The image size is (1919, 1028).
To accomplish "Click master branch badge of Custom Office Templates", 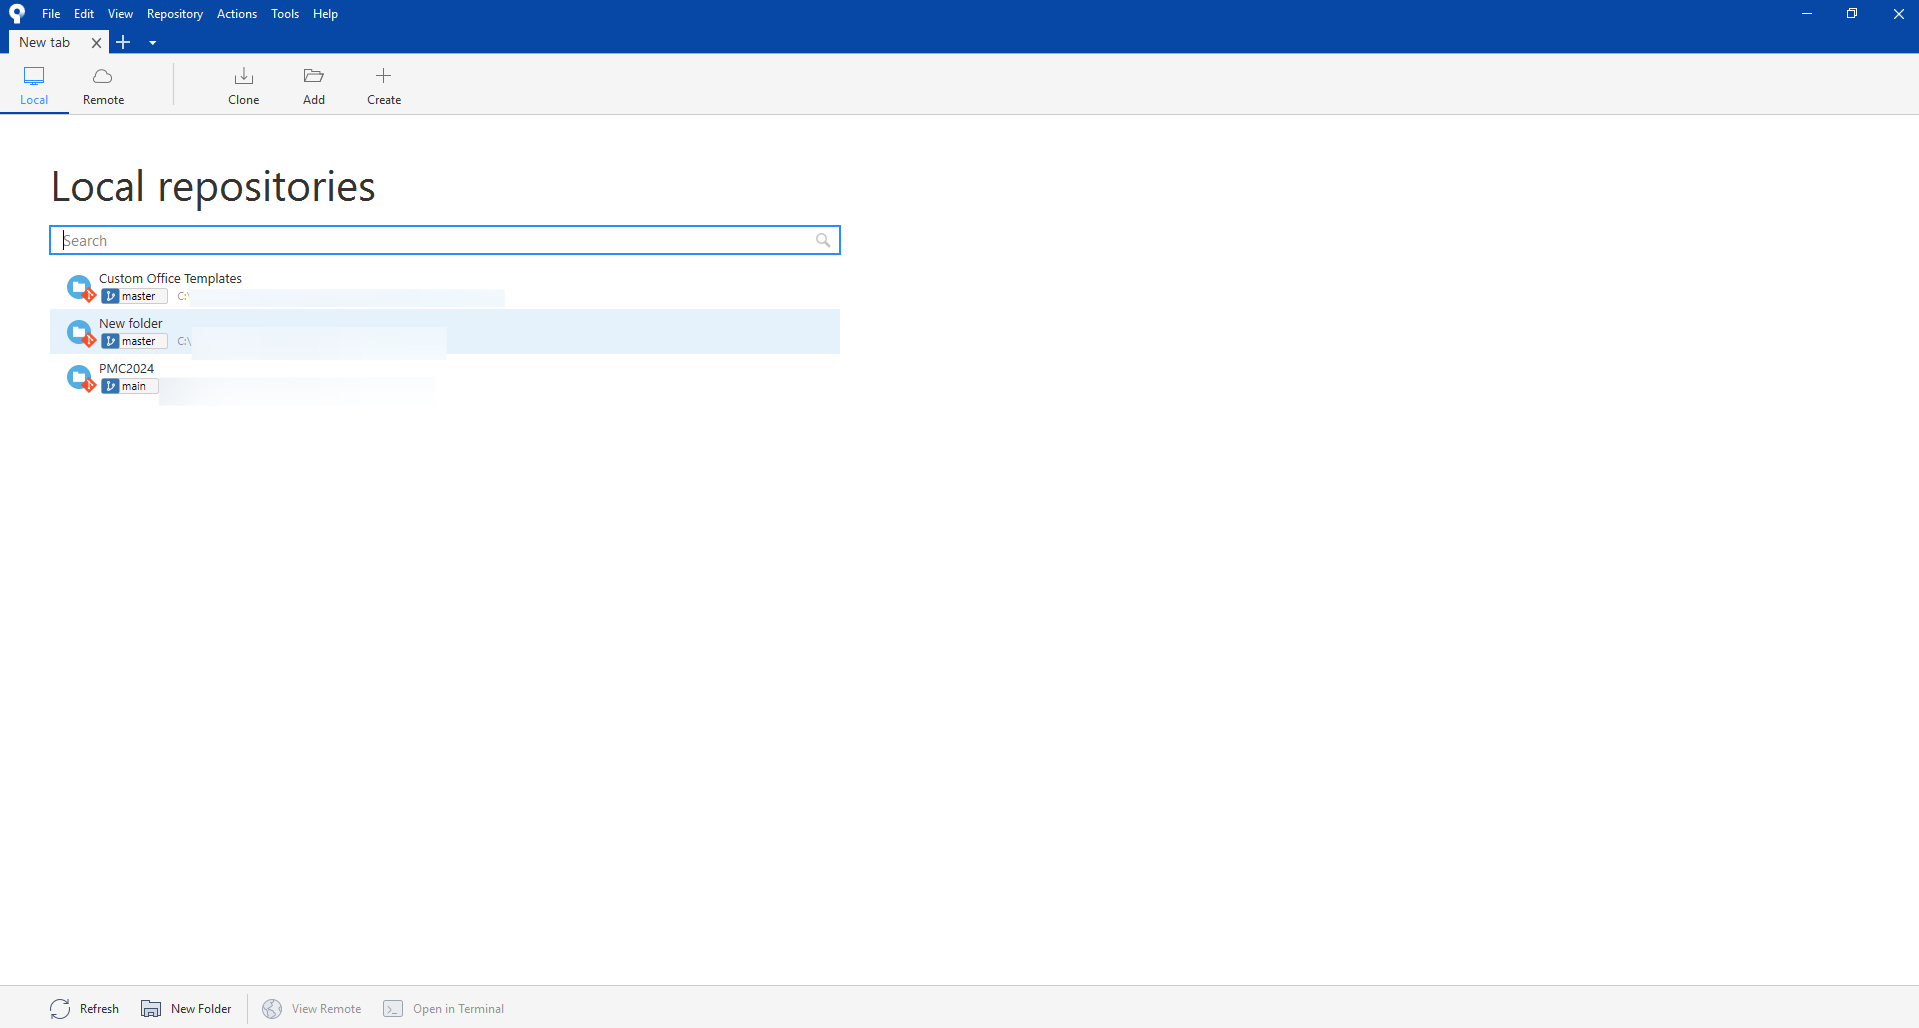I will [x=134, y=296].
